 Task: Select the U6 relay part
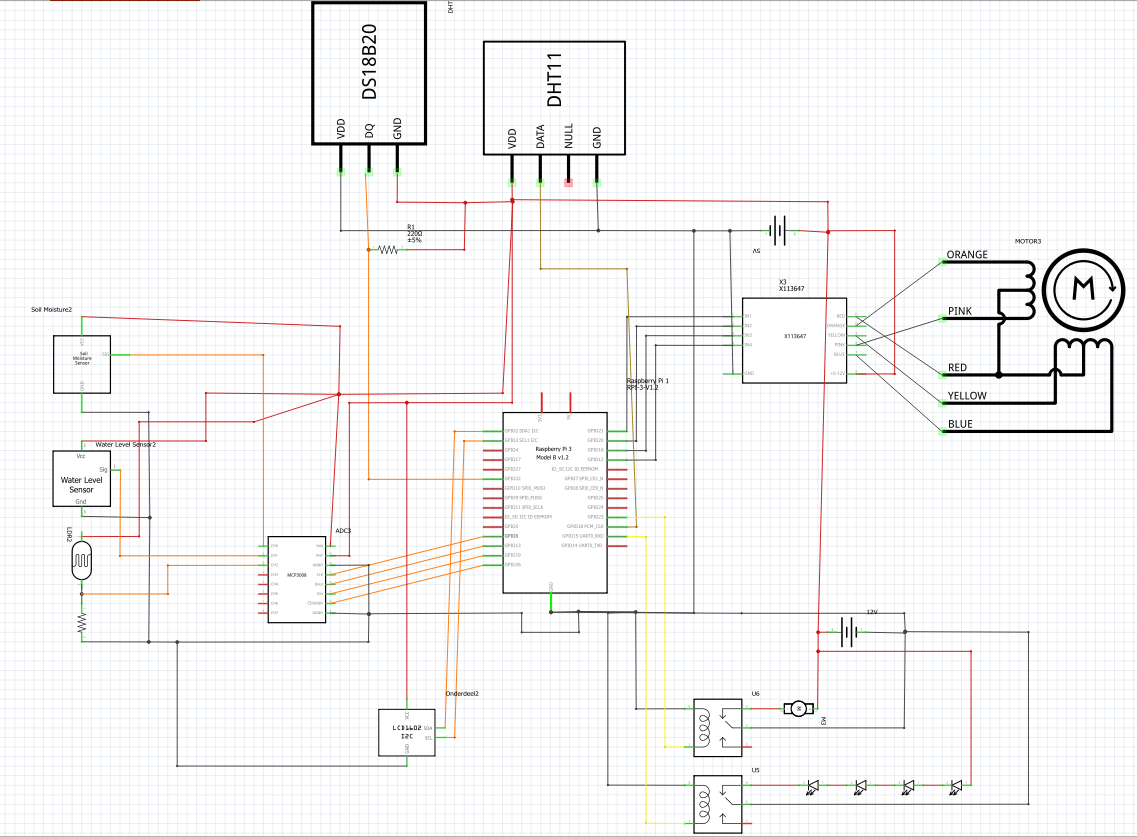pyautogui.click(x=718, y=727)
